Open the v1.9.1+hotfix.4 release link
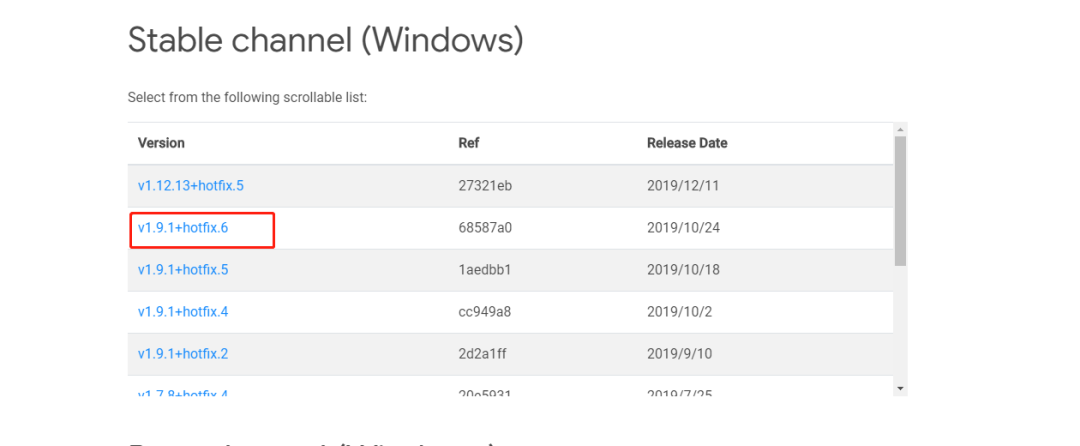 [x=183, y=312]
